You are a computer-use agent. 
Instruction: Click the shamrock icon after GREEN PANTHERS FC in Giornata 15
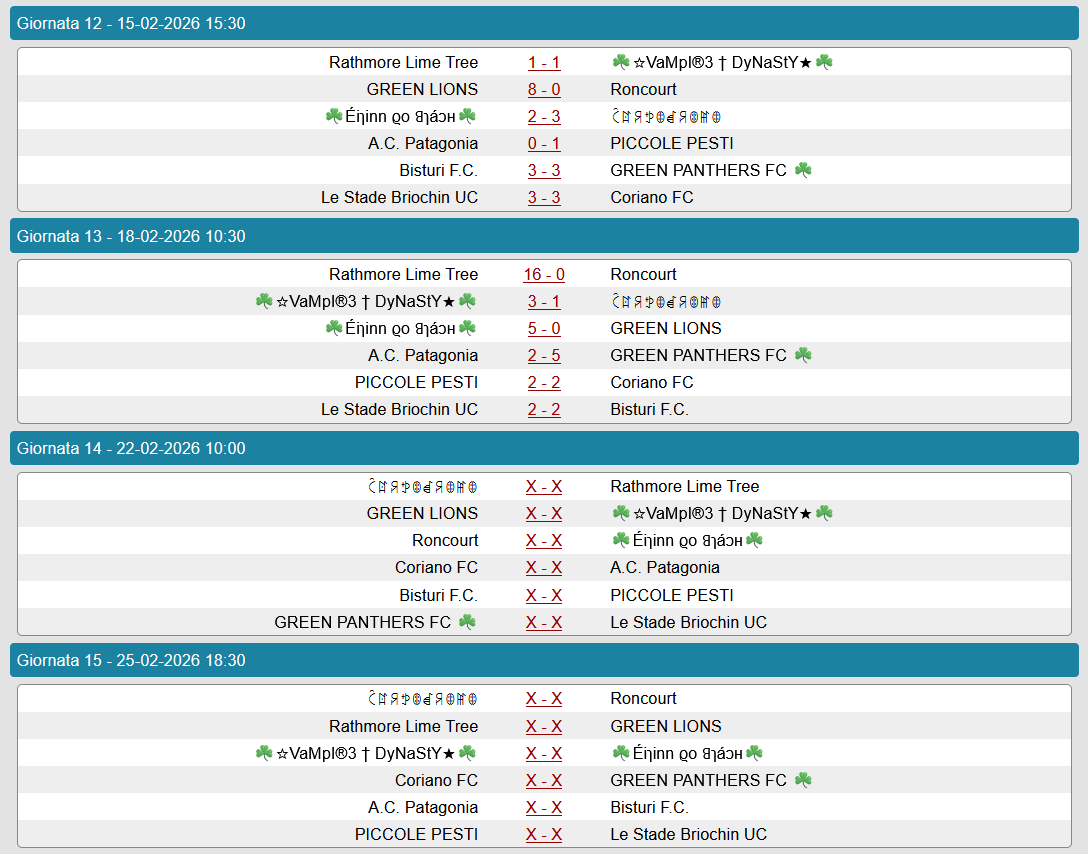point(803,780)
